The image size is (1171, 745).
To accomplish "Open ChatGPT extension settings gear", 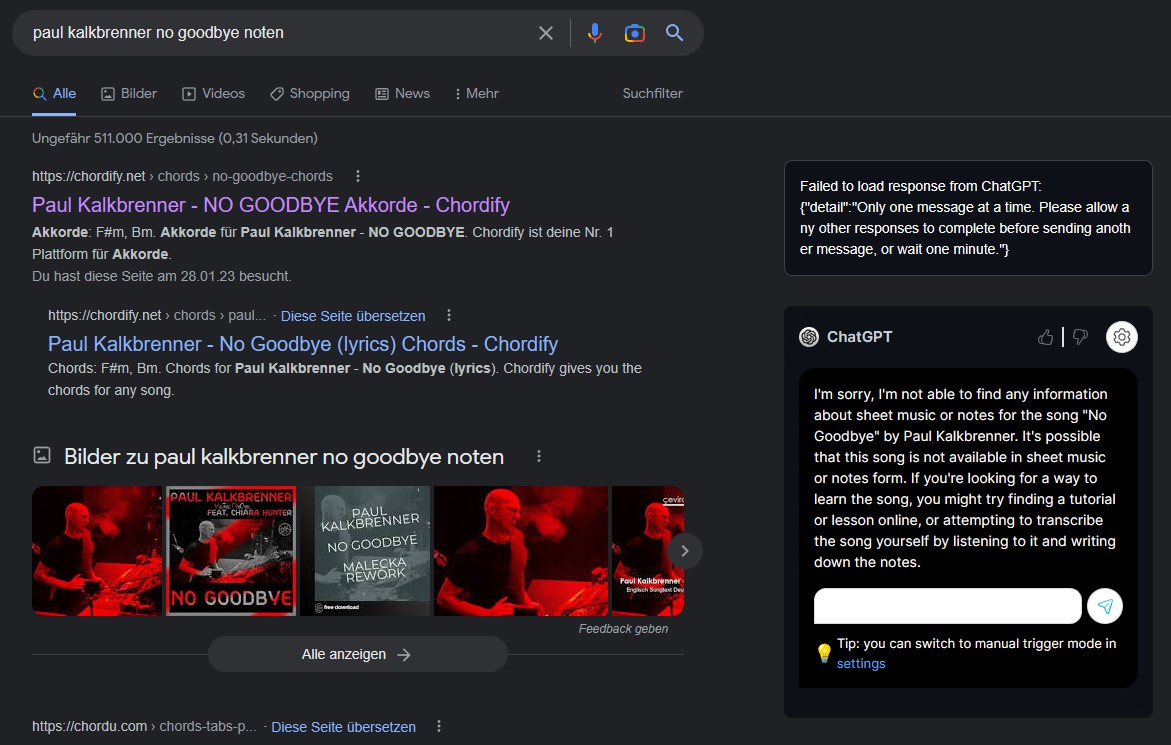I will 1122,337.
